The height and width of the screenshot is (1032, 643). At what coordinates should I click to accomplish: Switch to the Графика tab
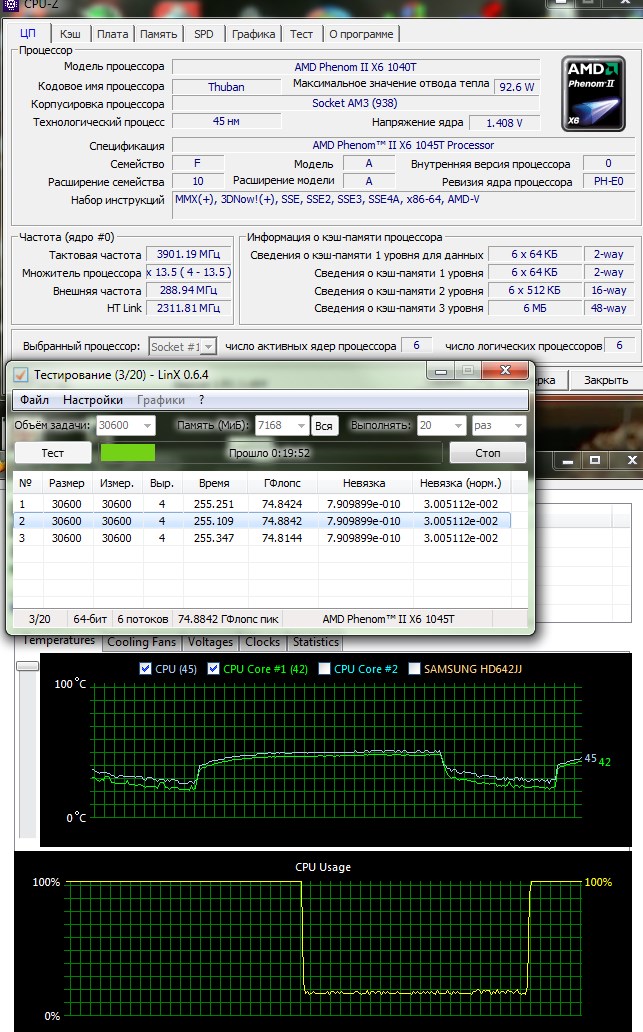tap(253, 34)
